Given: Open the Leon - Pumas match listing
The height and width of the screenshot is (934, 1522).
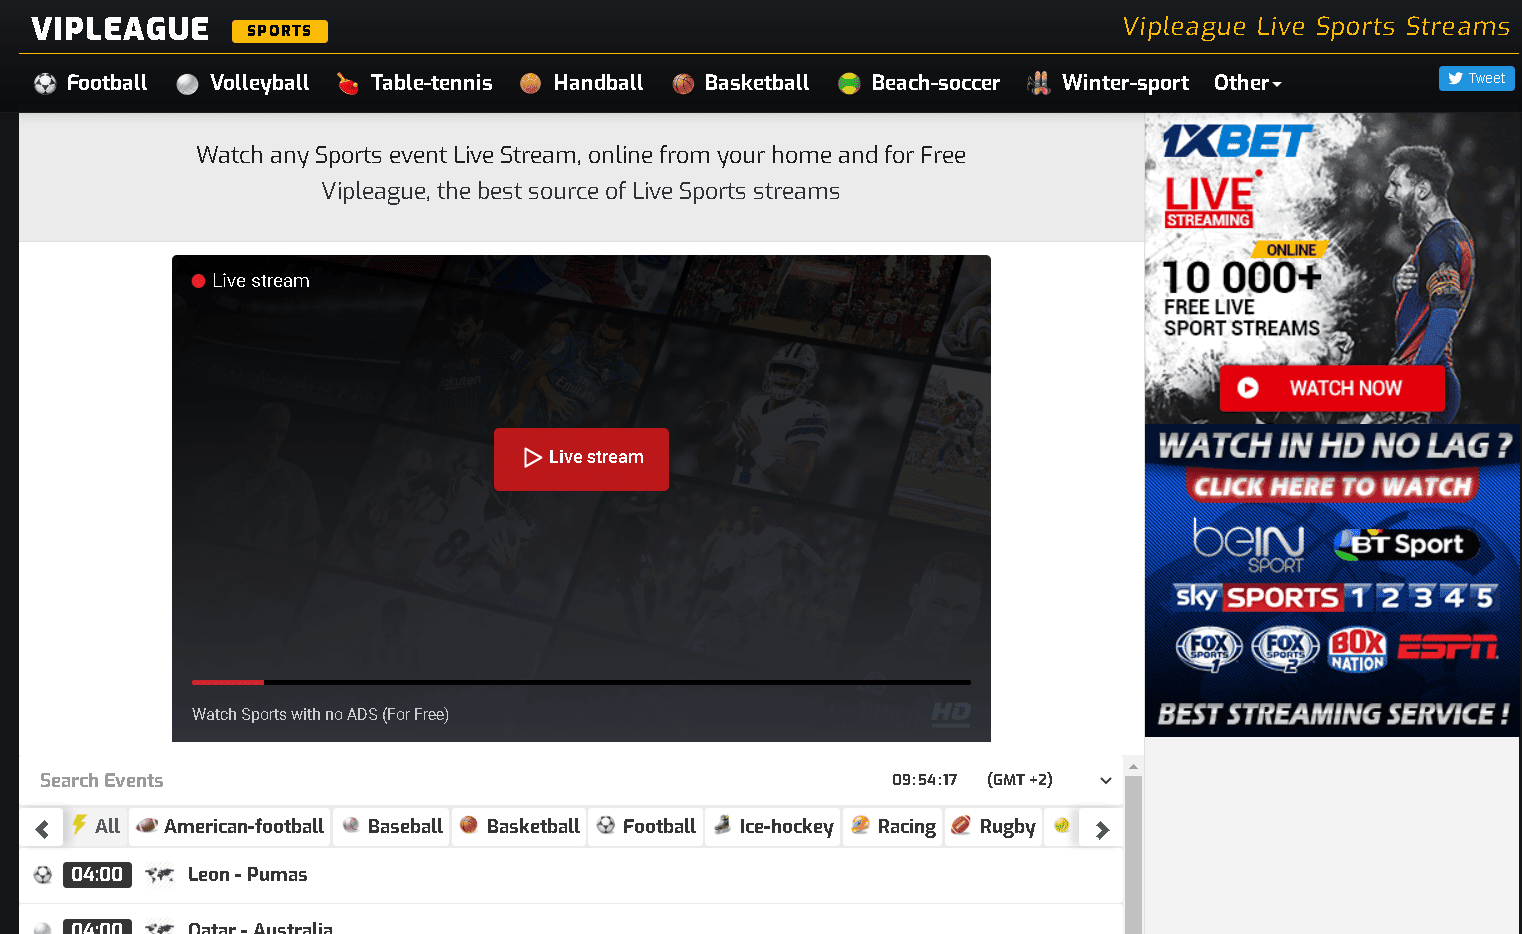Looking at the screenshot, I should [x=247, y=874].
